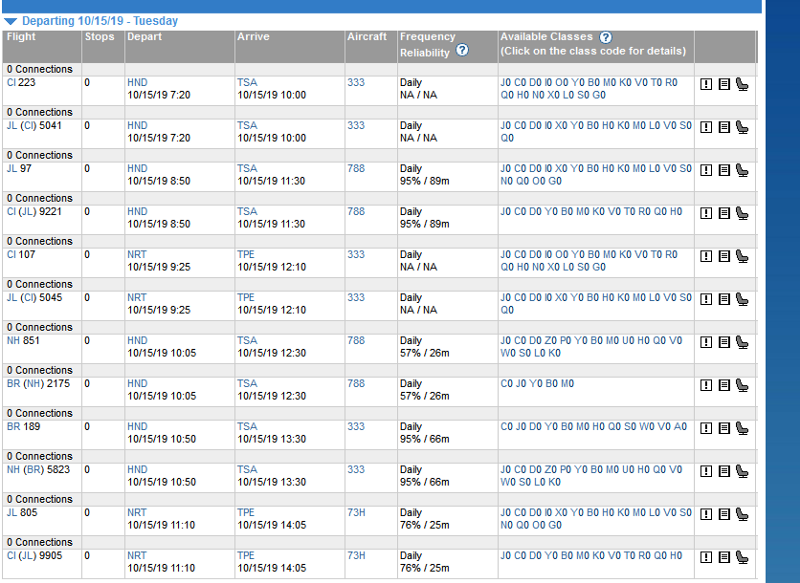Open the JL 805 flight link
This screenshot has width=800, height=583.
pos(22,512)
